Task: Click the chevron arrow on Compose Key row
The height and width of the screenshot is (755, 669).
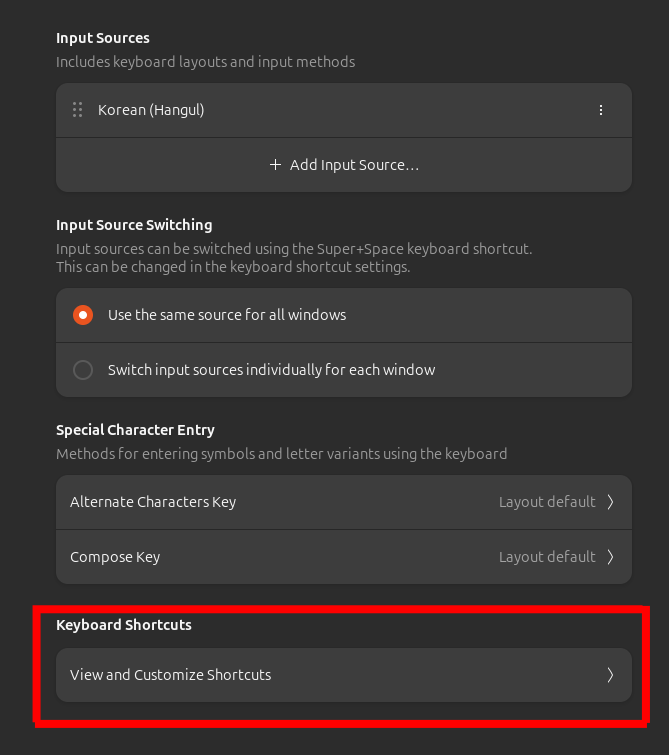Action: (x=610, y=557)
